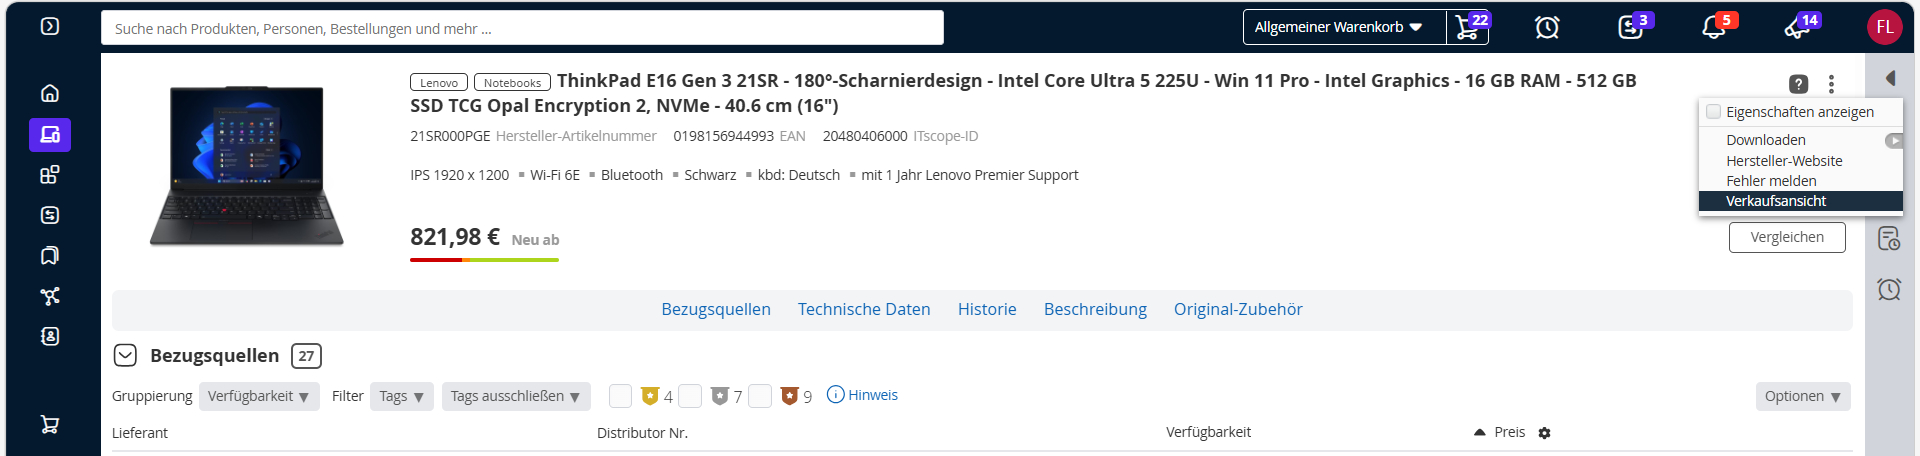Tick the gold badge filter checkbox

coord(620,396)
